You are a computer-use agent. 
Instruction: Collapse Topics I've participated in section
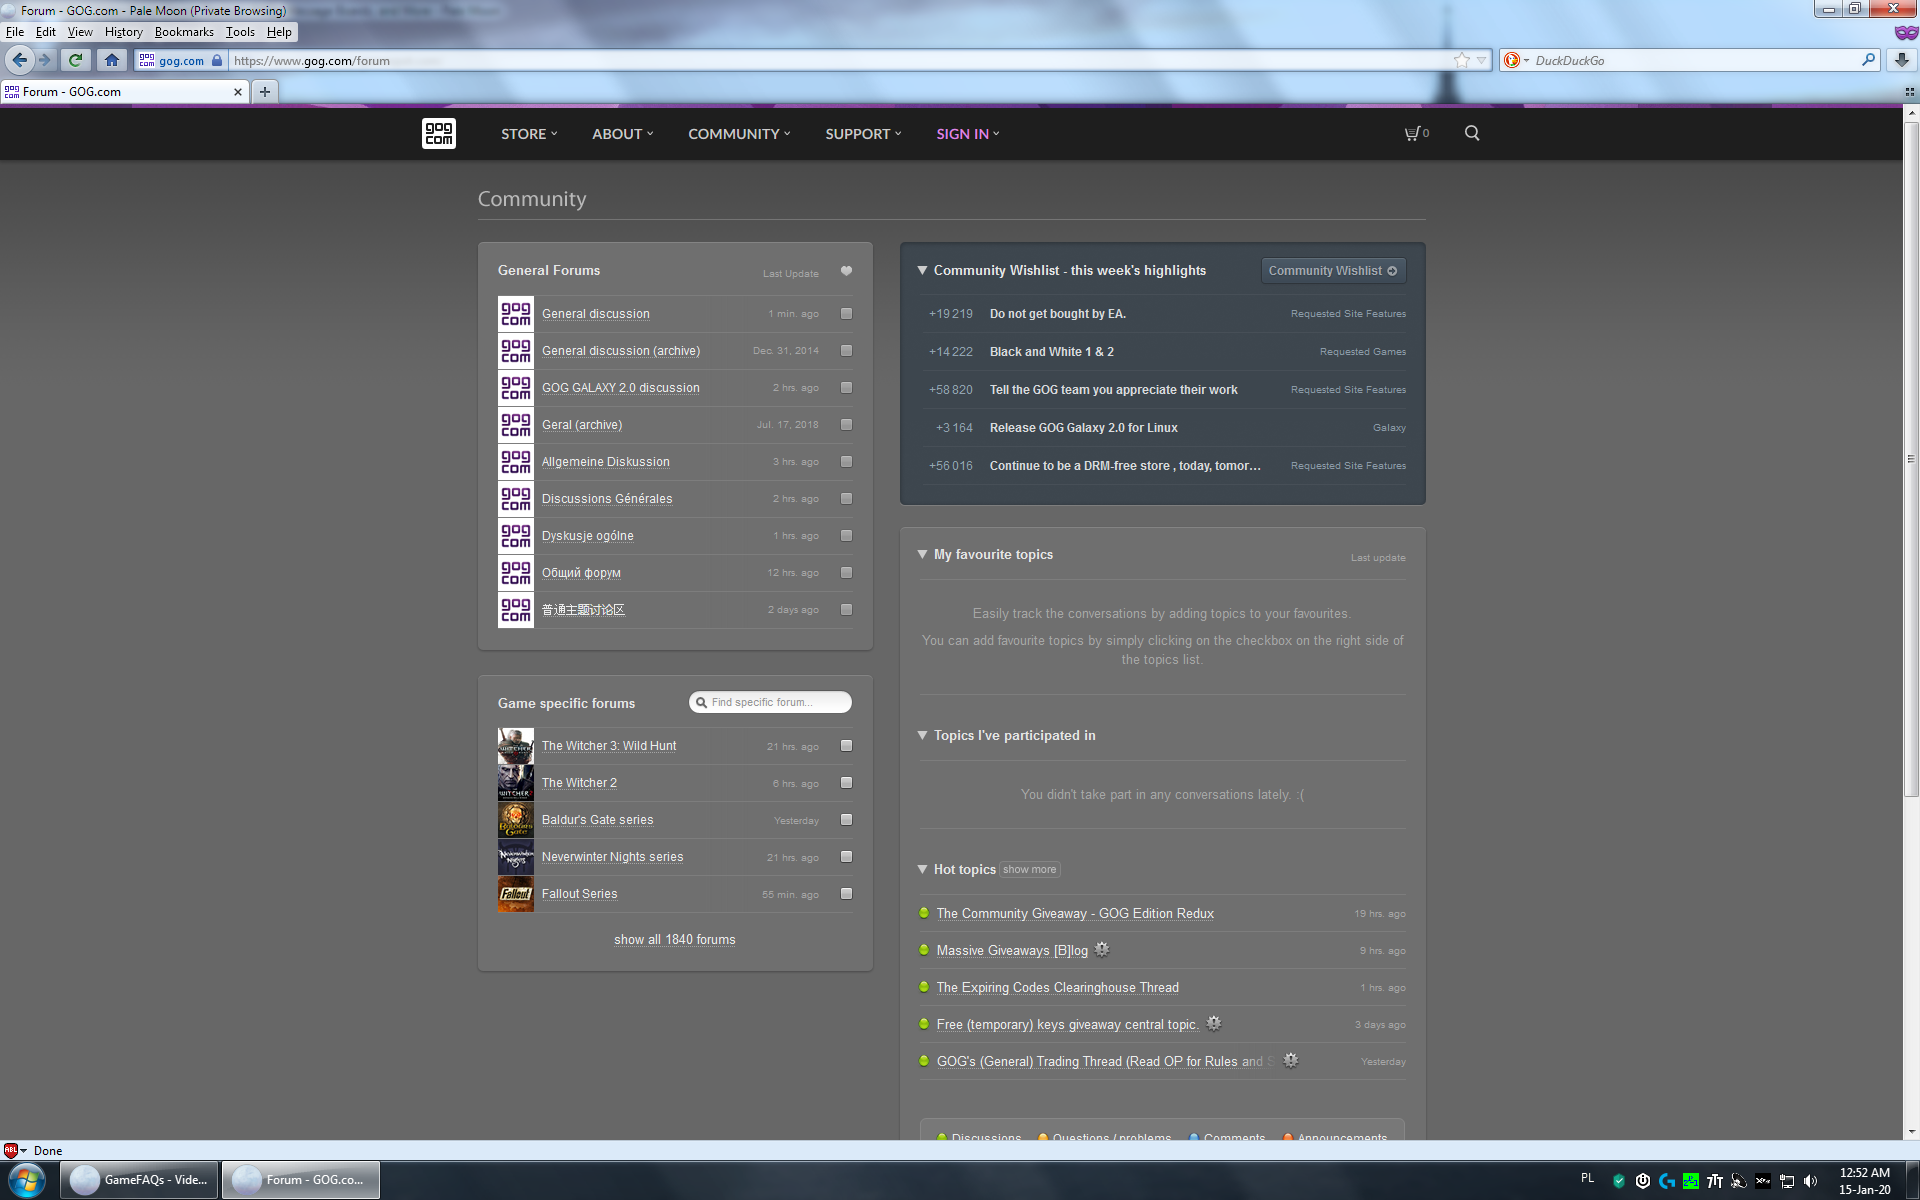(x=922, y=736)
